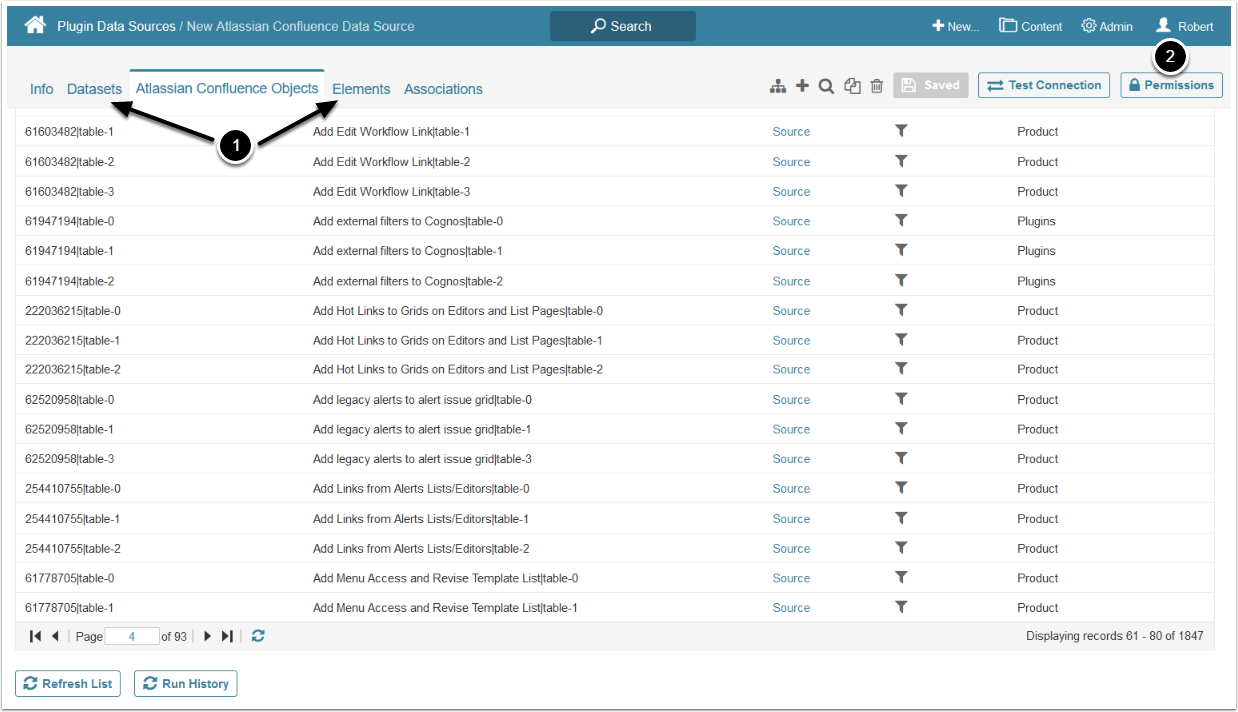Select the 254410755|table-2 ID cell
The width and height of the screenshot is (1238, 712).
point(73,548)
